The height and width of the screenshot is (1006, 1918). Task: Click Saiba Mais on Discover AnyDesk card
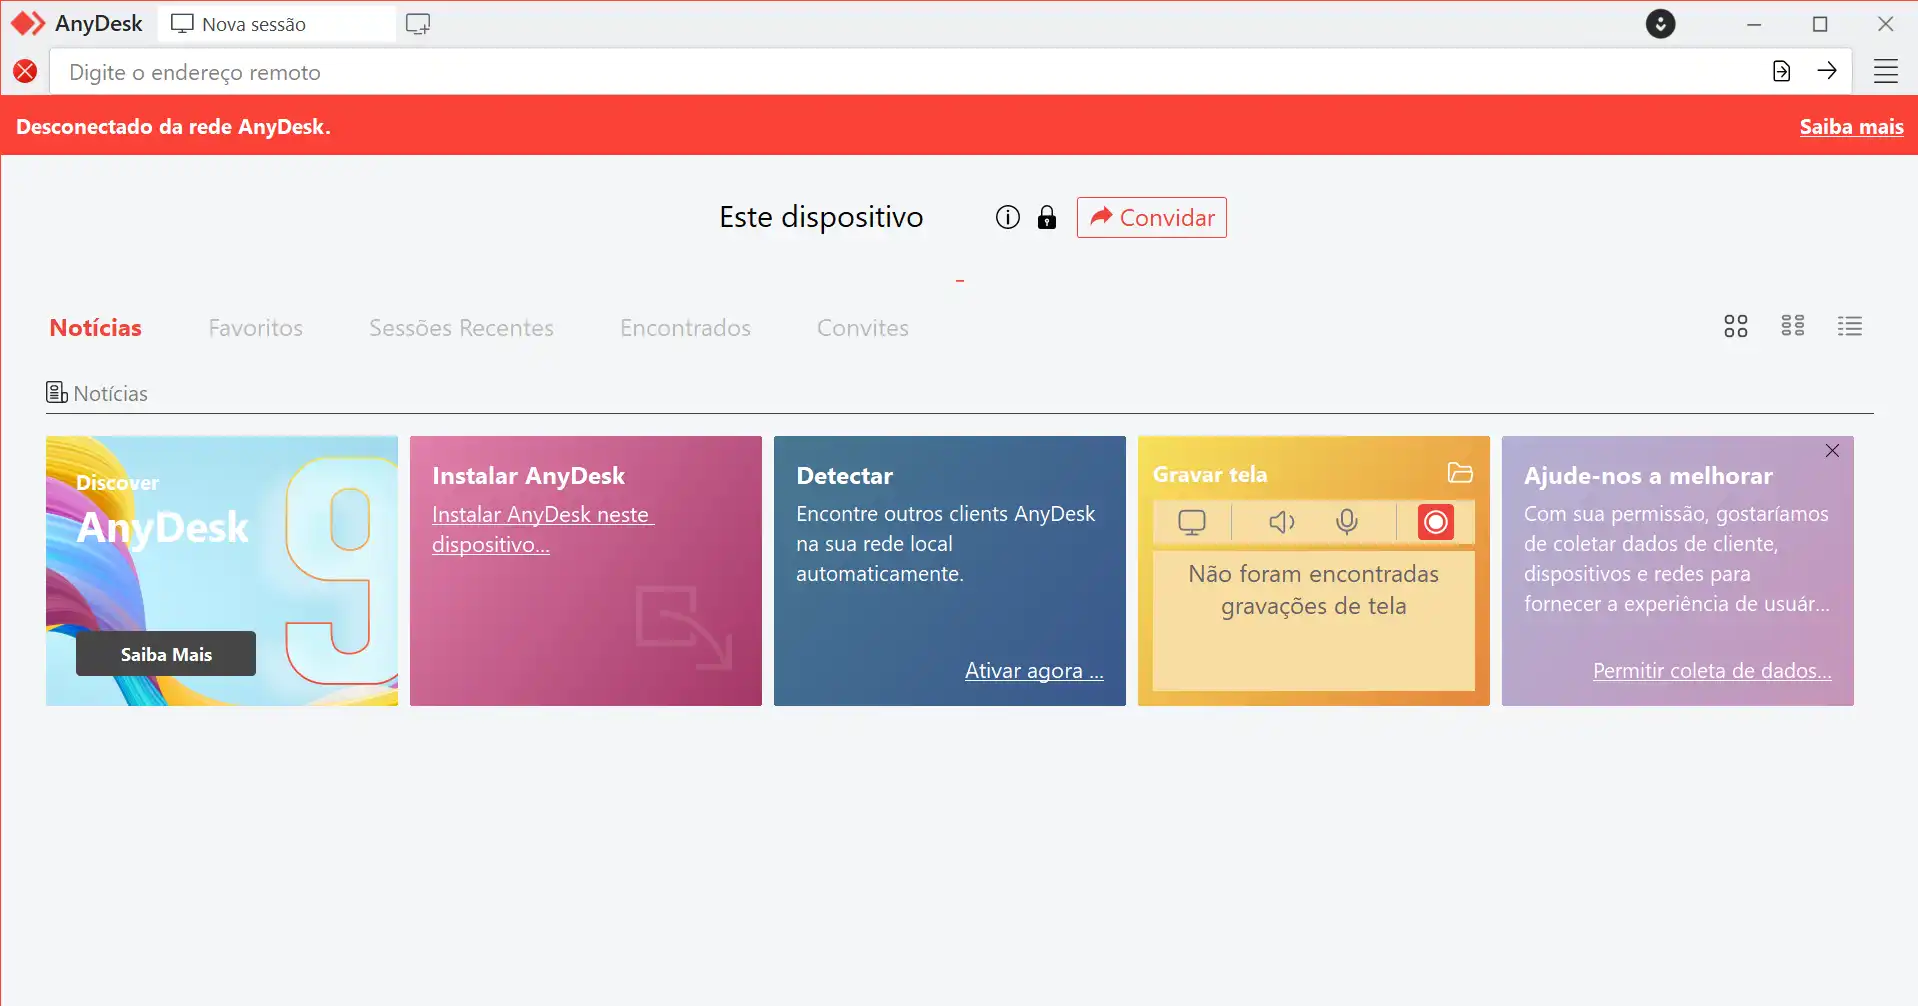click(166, 654)
